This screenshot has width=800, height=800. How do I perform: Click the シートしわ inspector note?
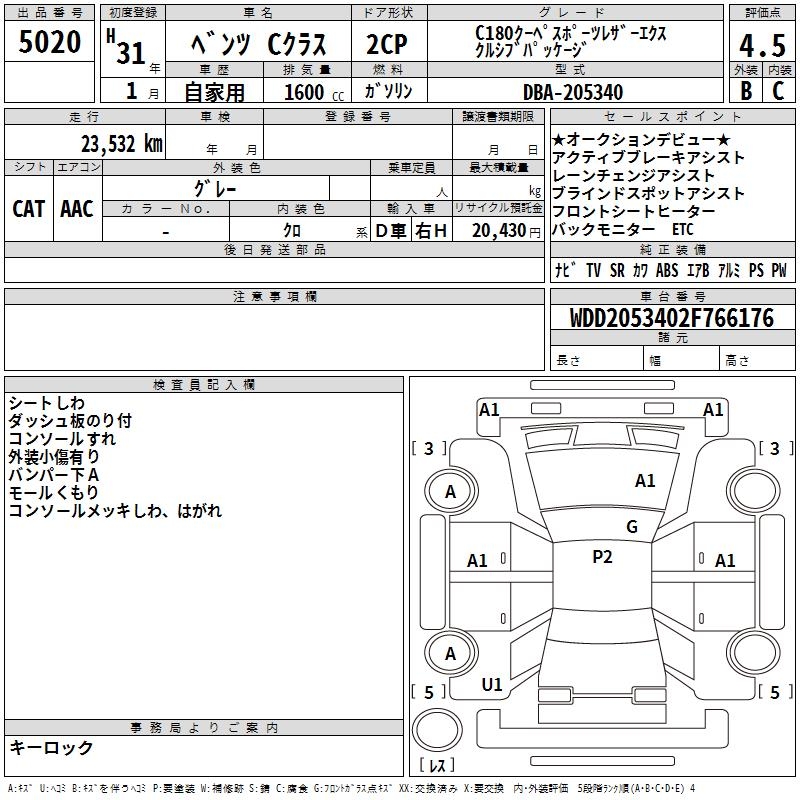[x=46, y=403]
